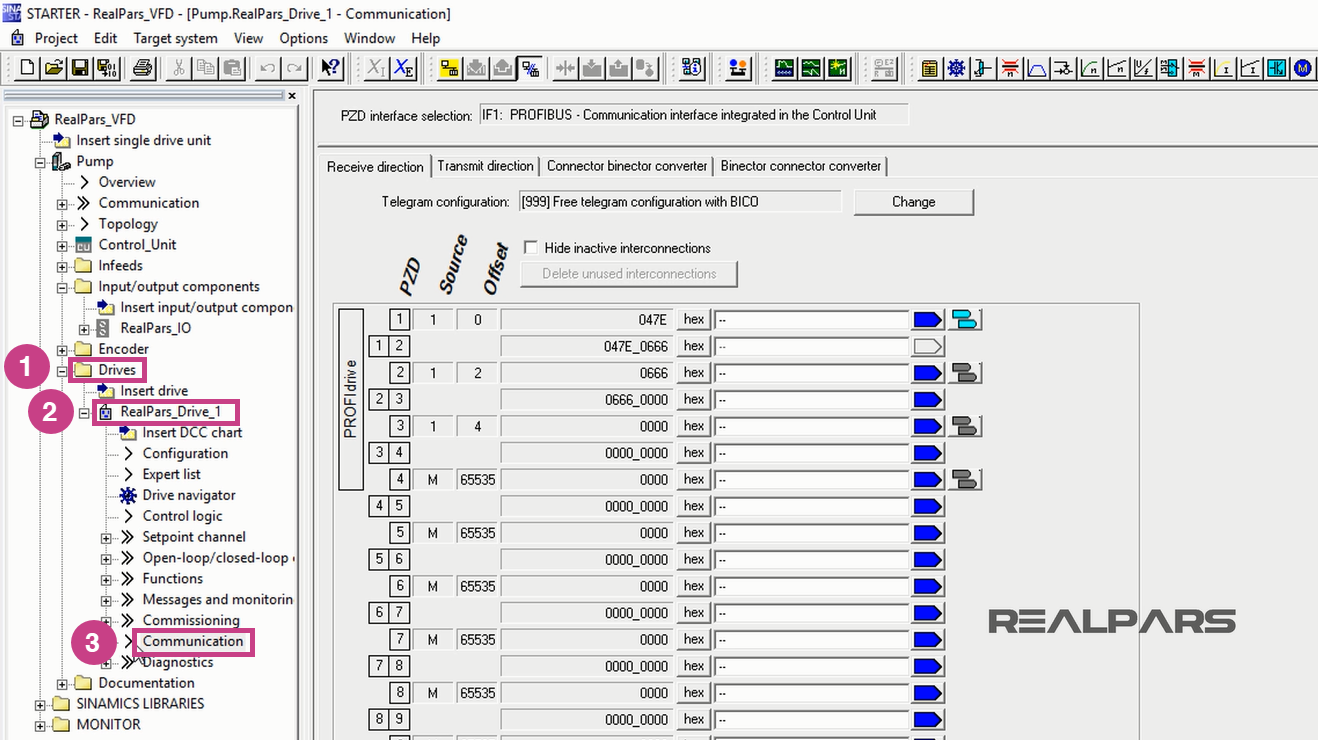Click the save and compile icon
The height and width of the screenshot is (740, 1318).
[107, 68]
